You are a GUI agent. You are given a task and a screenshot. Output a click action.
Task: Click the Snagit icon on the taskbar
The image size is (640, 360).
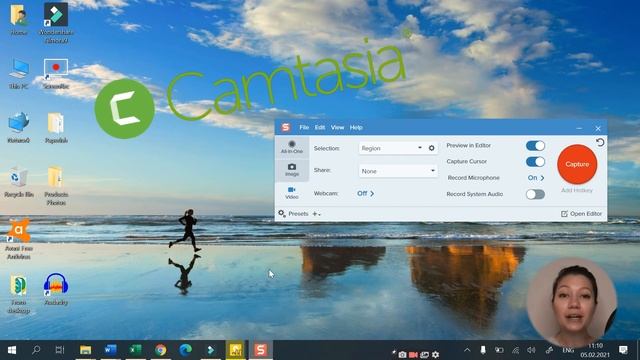tap(260, 350)
